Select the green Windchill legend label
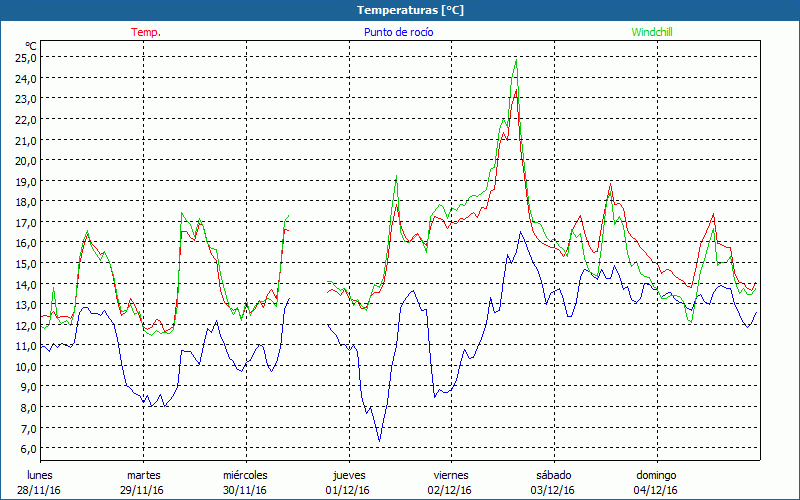The height and width of the screenshot is (500, 800). coord(655,32)
